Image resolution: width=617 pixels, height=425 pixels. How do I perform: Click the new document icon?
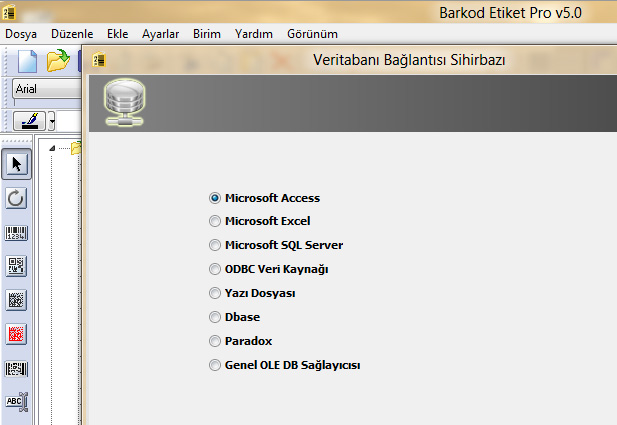[28, 61]
